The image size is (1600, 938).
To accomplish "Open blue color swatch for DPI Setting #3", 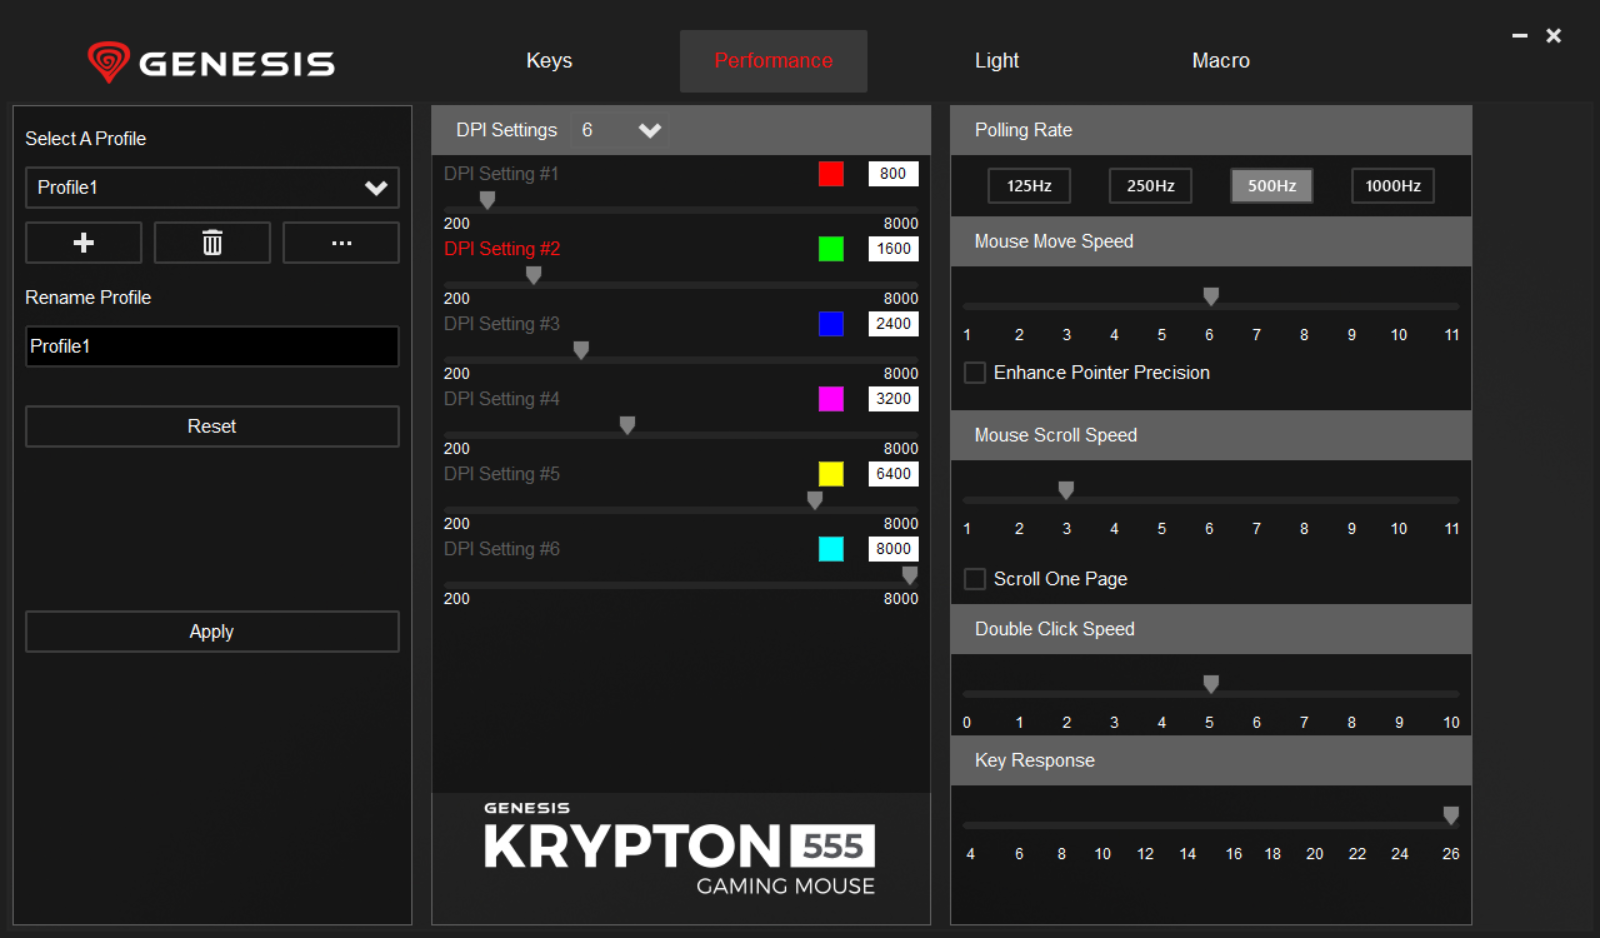I will click(x=831, y=324).
